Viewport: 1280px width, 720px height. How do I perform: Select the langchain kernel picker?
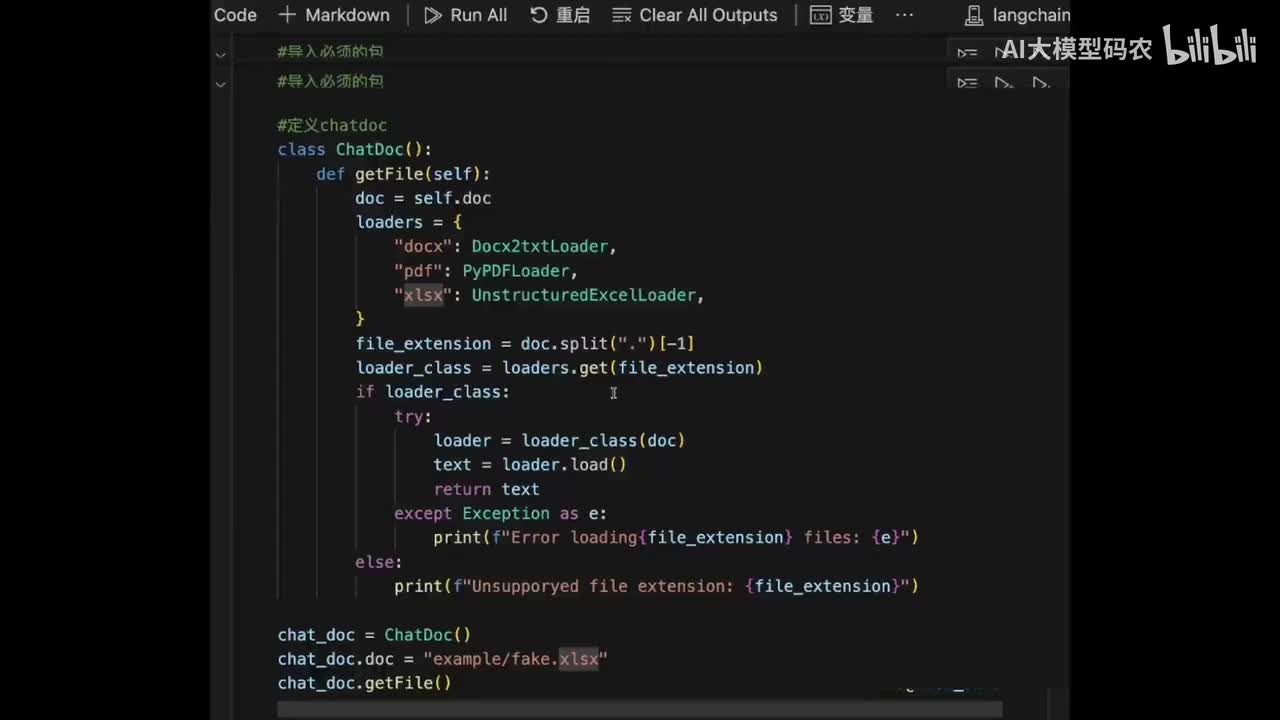(x=1018, y=15)
